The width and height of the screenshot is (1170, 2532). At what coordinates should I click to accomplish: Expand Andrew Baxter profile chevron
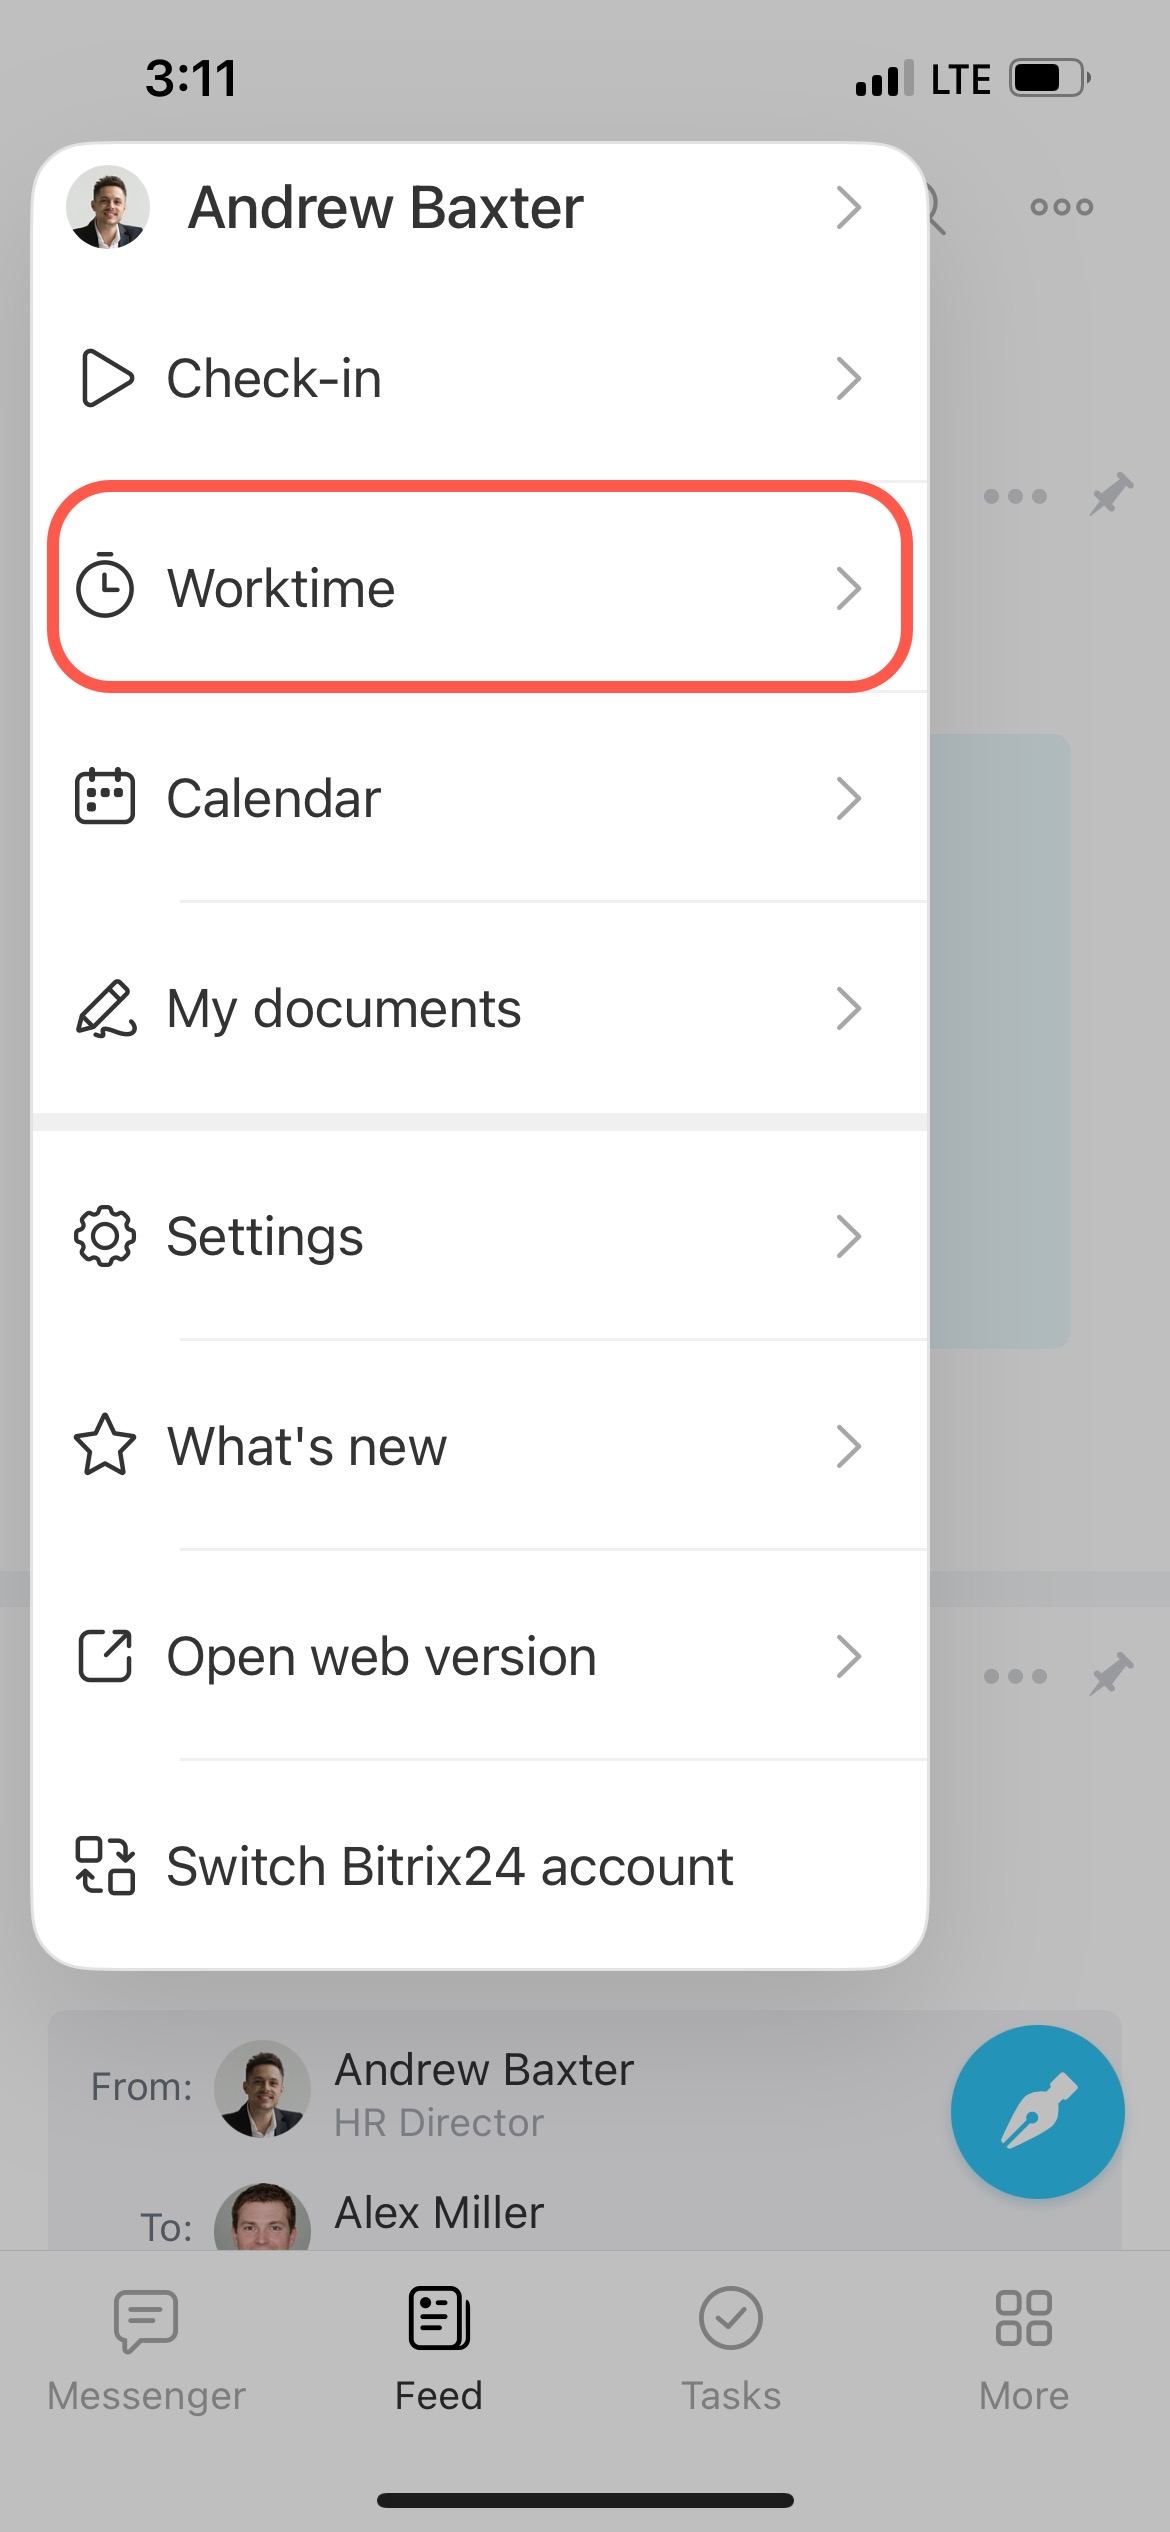click(x=848, y=208)
